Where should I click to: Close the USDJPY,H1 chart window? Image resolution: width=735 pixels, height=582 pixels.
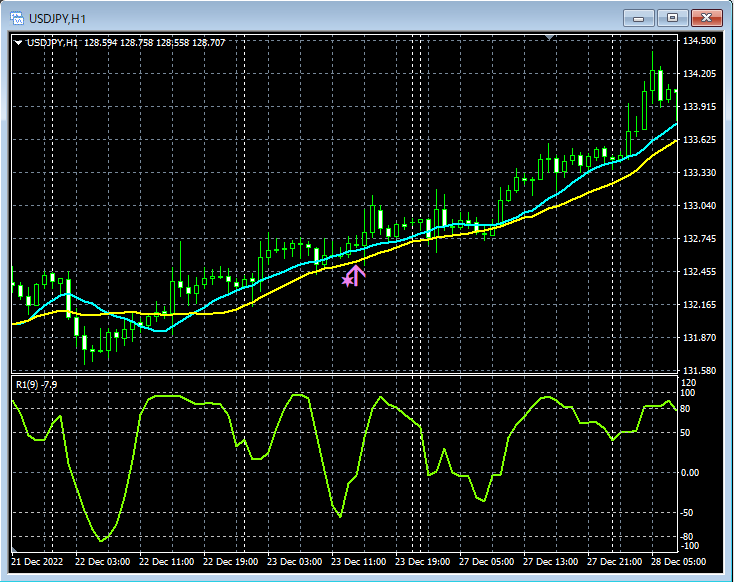pyautogui.click(x=706, y=18)
